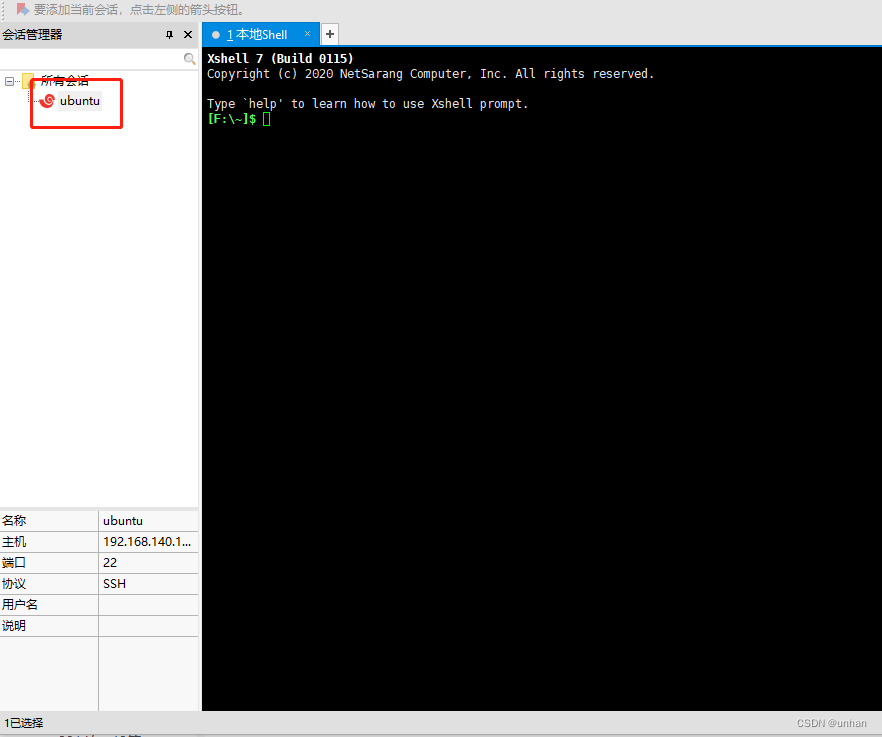Select the 主机 value 192.168.140.1...
Screen dimensions: 882x737
click(148, 542)
